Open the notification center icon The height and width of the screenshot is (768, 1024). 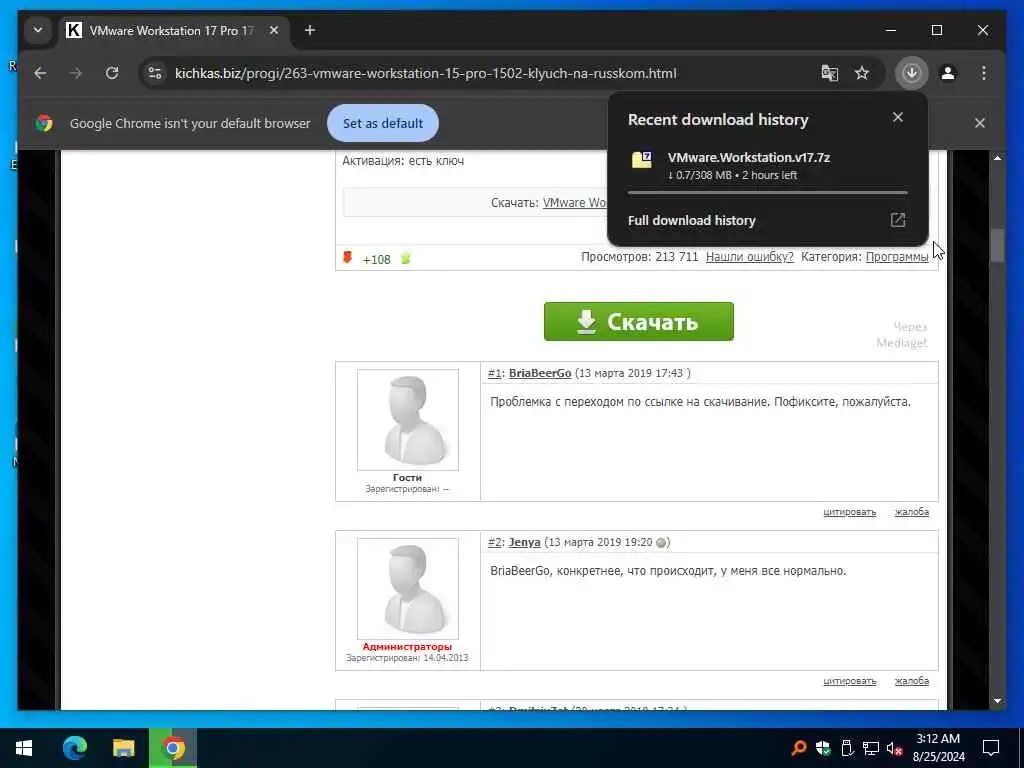click(x=991, y=748)
